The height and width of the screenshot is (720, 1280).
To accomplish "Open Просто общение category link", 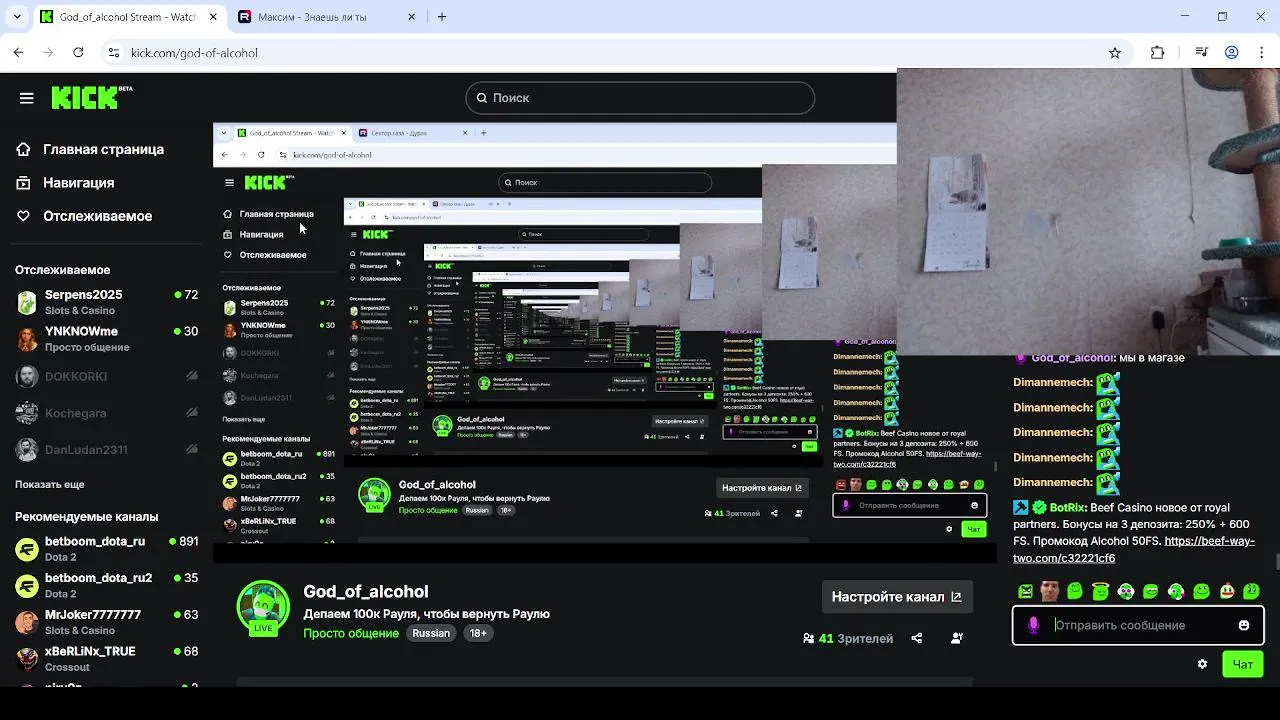I will click(351, 633).
